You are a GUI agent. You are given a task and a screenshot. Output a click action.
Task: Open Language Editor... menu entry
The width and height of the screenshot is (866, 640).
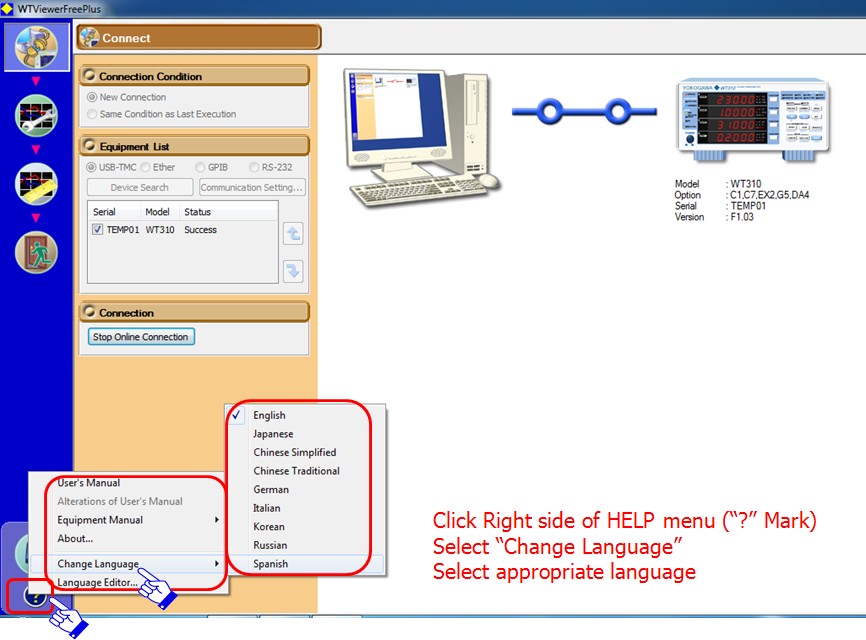pyautogui.click(x=127, y=583)
